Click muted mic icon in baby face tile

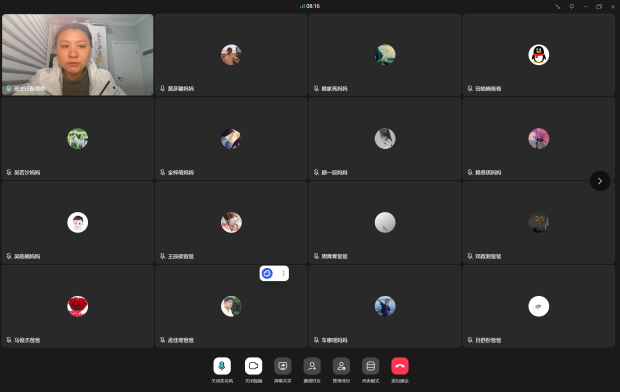coord(9,256)
